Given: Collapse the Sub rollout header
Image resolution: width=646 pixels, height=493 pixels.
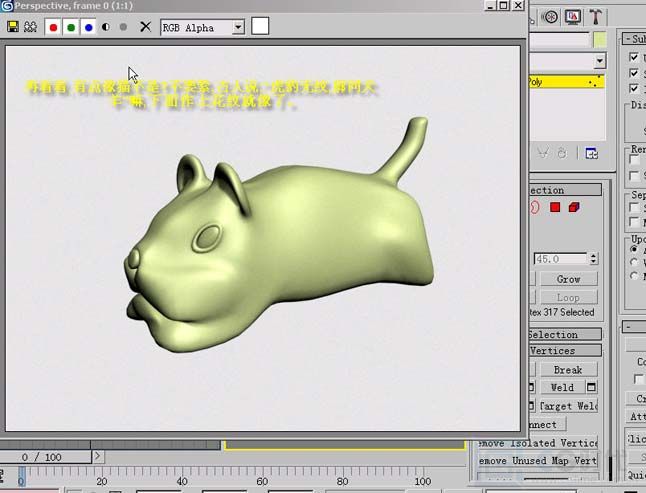Looking at the screenshot, I should [634, 39].
